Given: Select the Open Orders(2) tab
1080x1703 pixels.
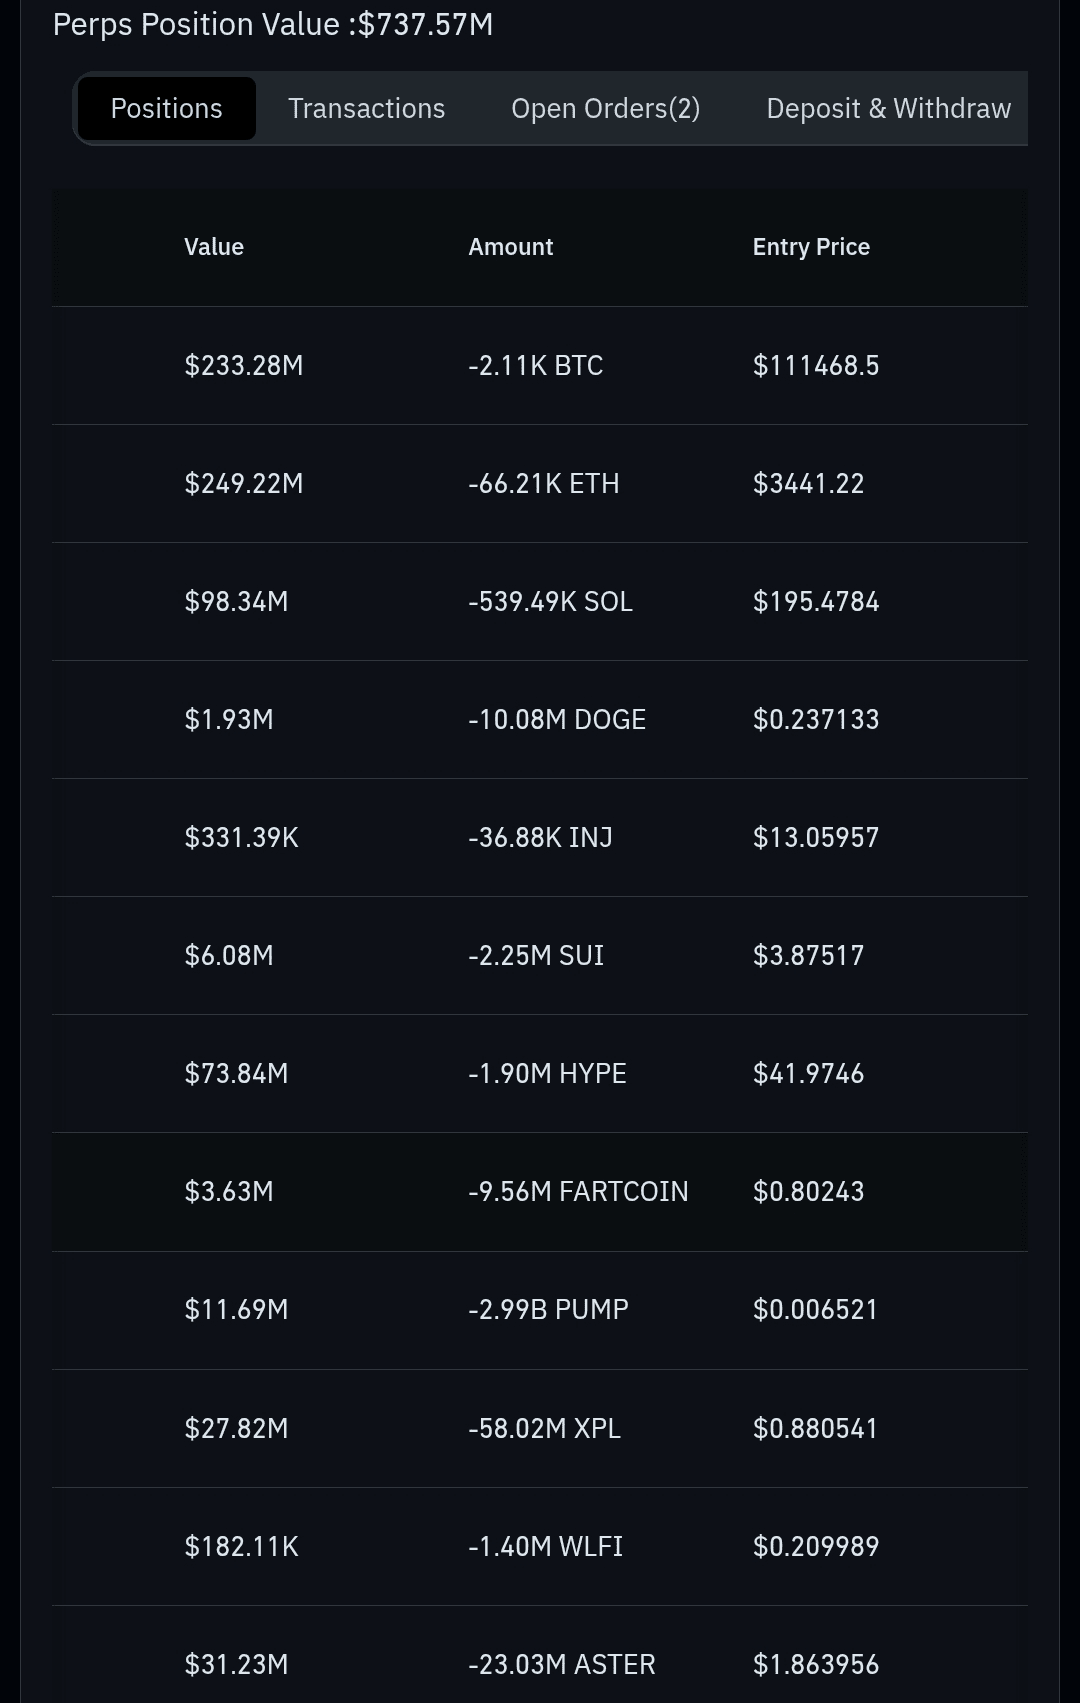Looking at the screenshot, I should point(605,108).
